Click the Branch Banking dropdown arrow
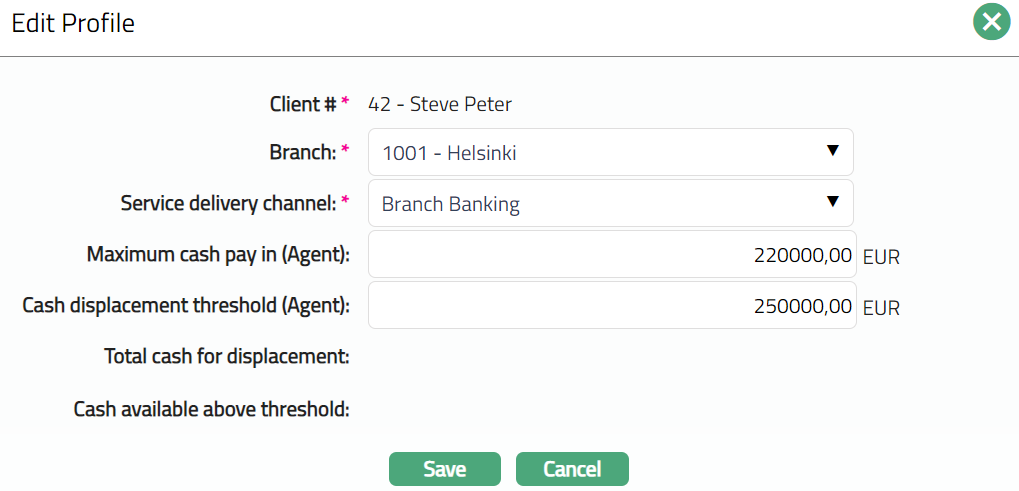Screen dimensions: 1019x491 pos(832,202)
